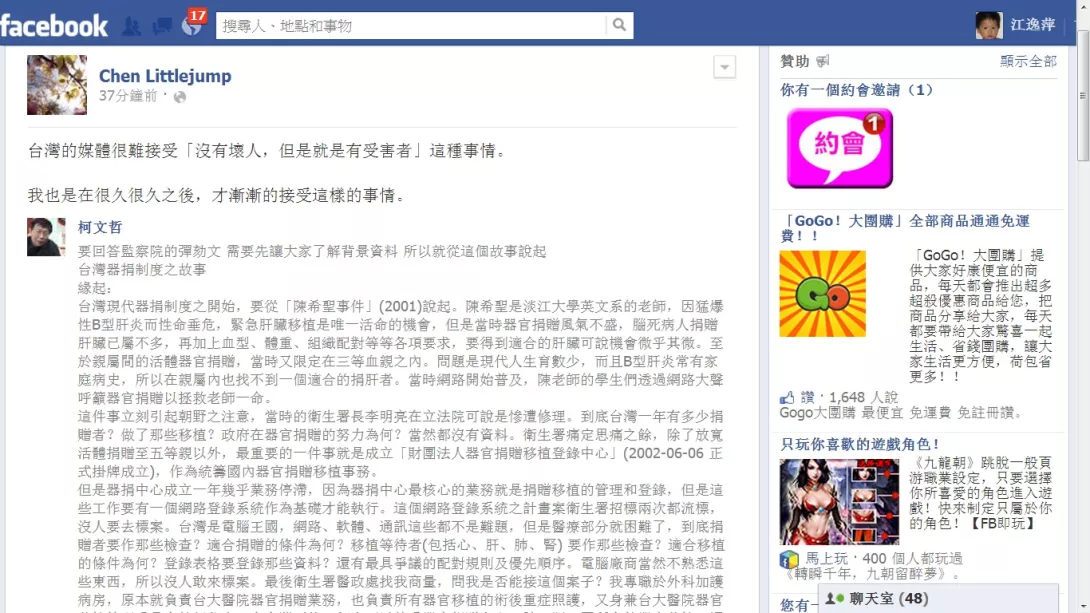Open Chen Littlejump's profile name link
Image resolution: width=1090 pixels, height=613 pixels.
(165, 76)
